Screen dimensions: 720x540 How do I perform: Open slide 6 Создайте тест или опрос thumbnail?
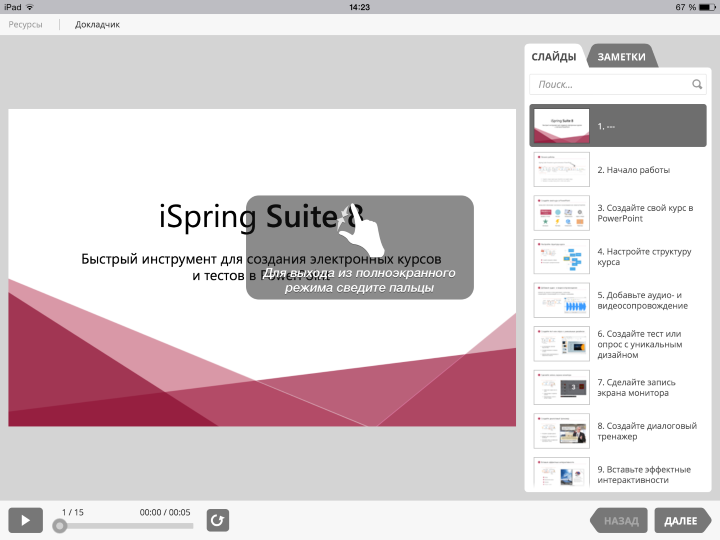click(562, 344)
